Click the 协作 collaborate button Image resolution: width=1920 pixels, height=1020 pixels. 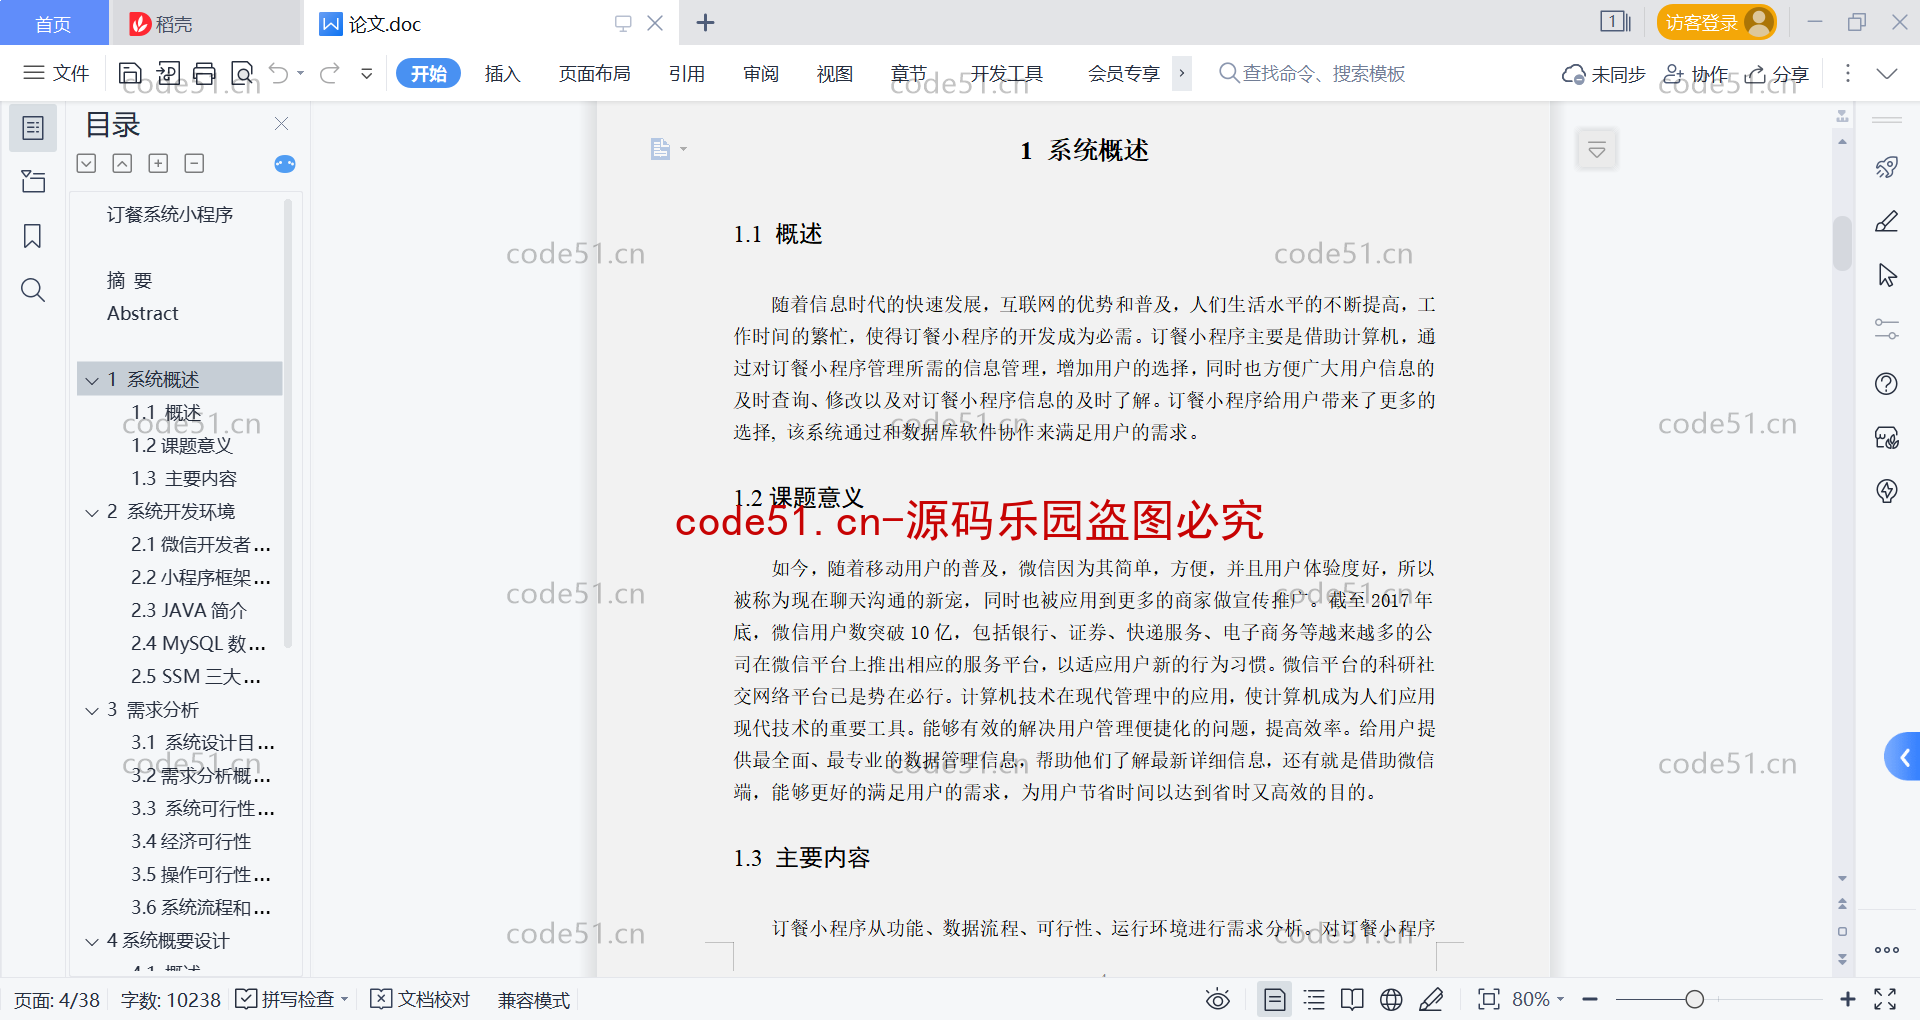click(x=1696, y=74)
